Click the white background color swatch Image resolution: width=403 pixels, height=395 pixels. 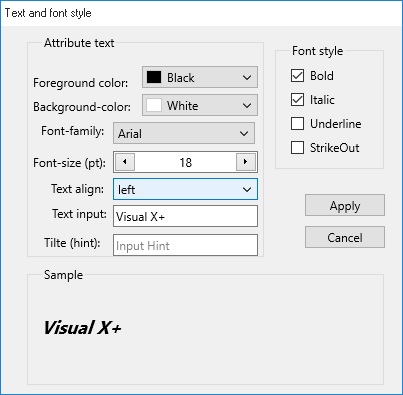coord(154,105)
